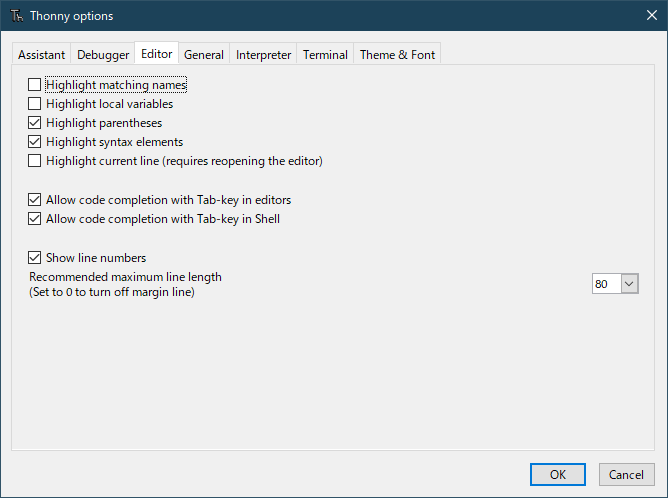Disable Tab-key code completion in Shell
Image resolution: width=668 pixels, height=498 pixels.
[35, 219]
